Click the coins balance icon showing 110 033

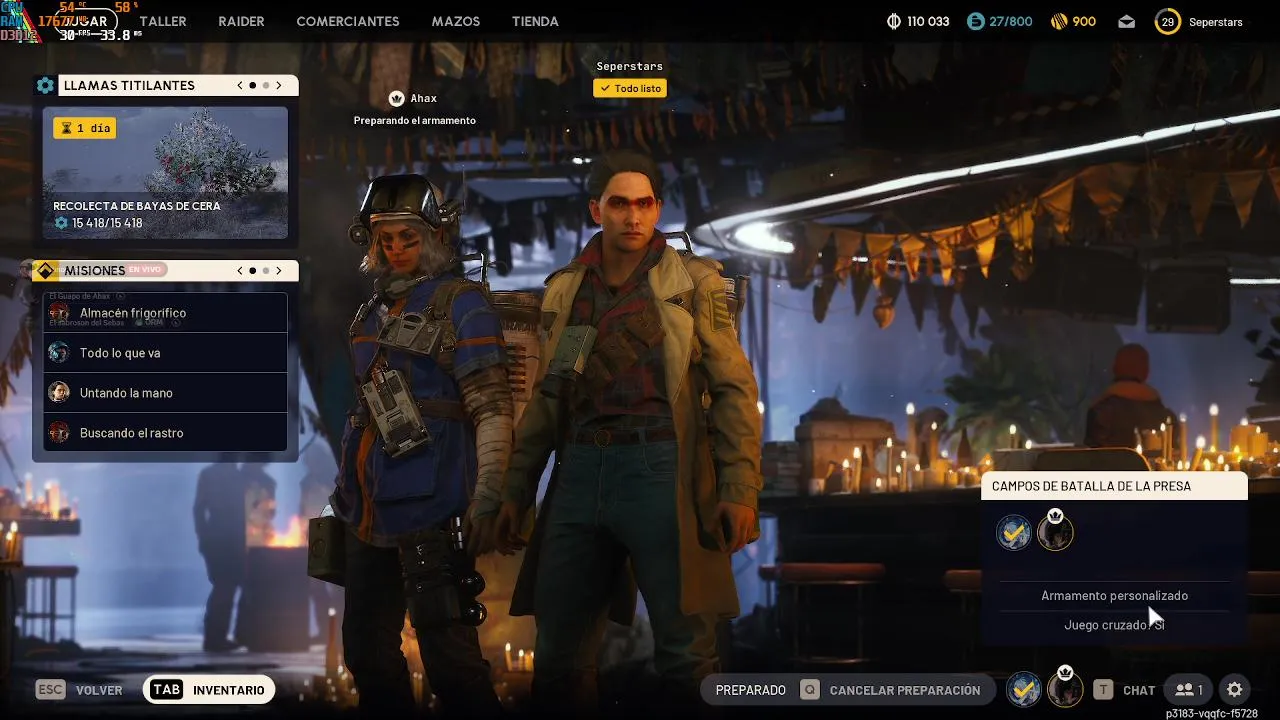[x=894, y=21]
